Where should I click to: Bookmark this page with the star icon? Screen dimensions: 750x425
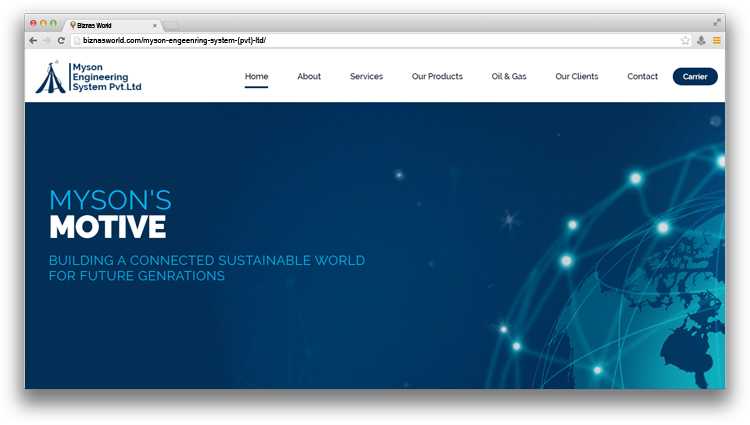point(685,40)
